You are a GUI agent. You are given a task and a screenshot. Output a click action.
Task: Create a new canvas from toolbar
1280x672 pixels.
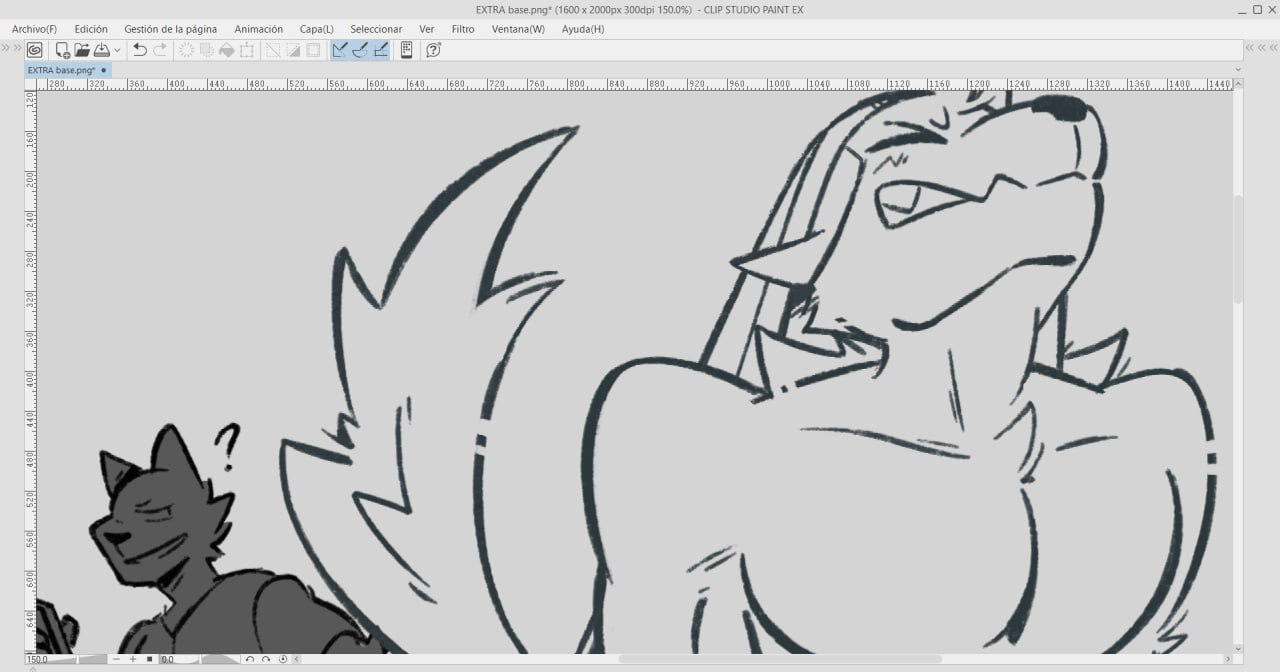pyautogui.click(x=63, y=50)
